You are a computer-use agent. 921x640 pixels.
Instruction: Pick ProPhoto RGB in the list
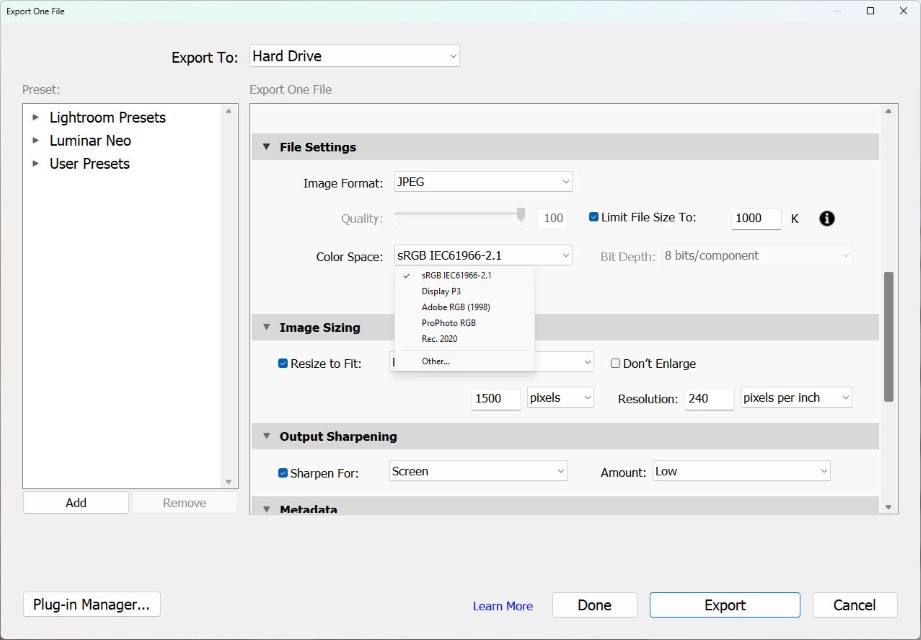(x=448, y=323)
